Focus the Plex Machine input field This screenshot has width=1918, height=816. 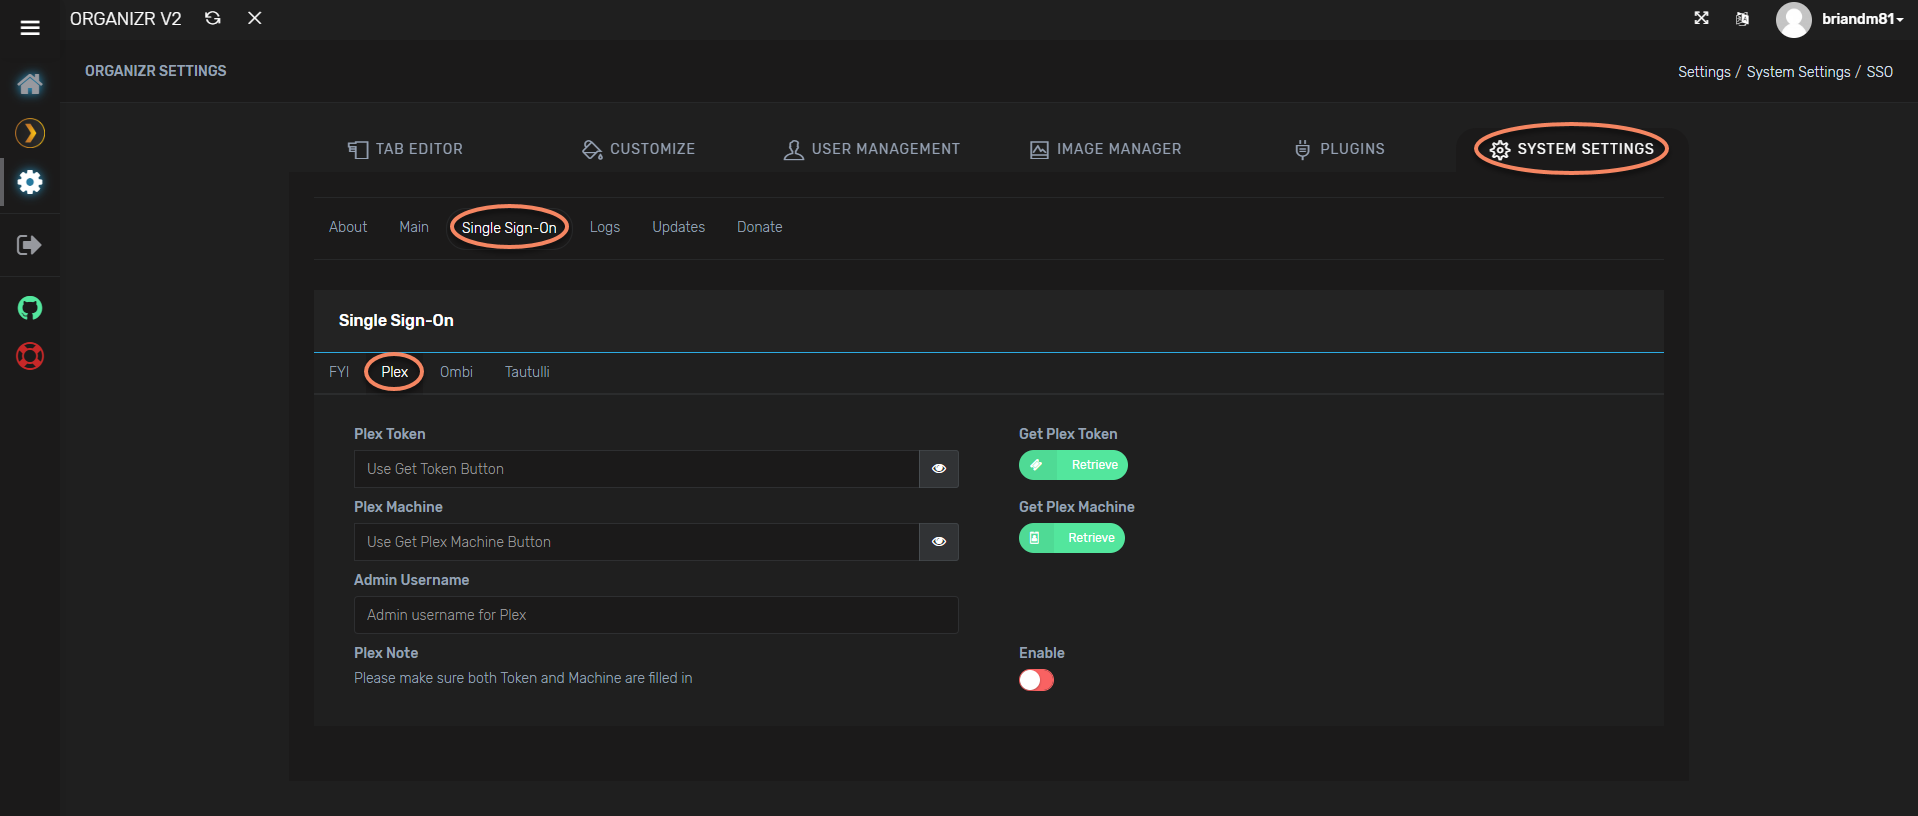(x=636, y=542)
